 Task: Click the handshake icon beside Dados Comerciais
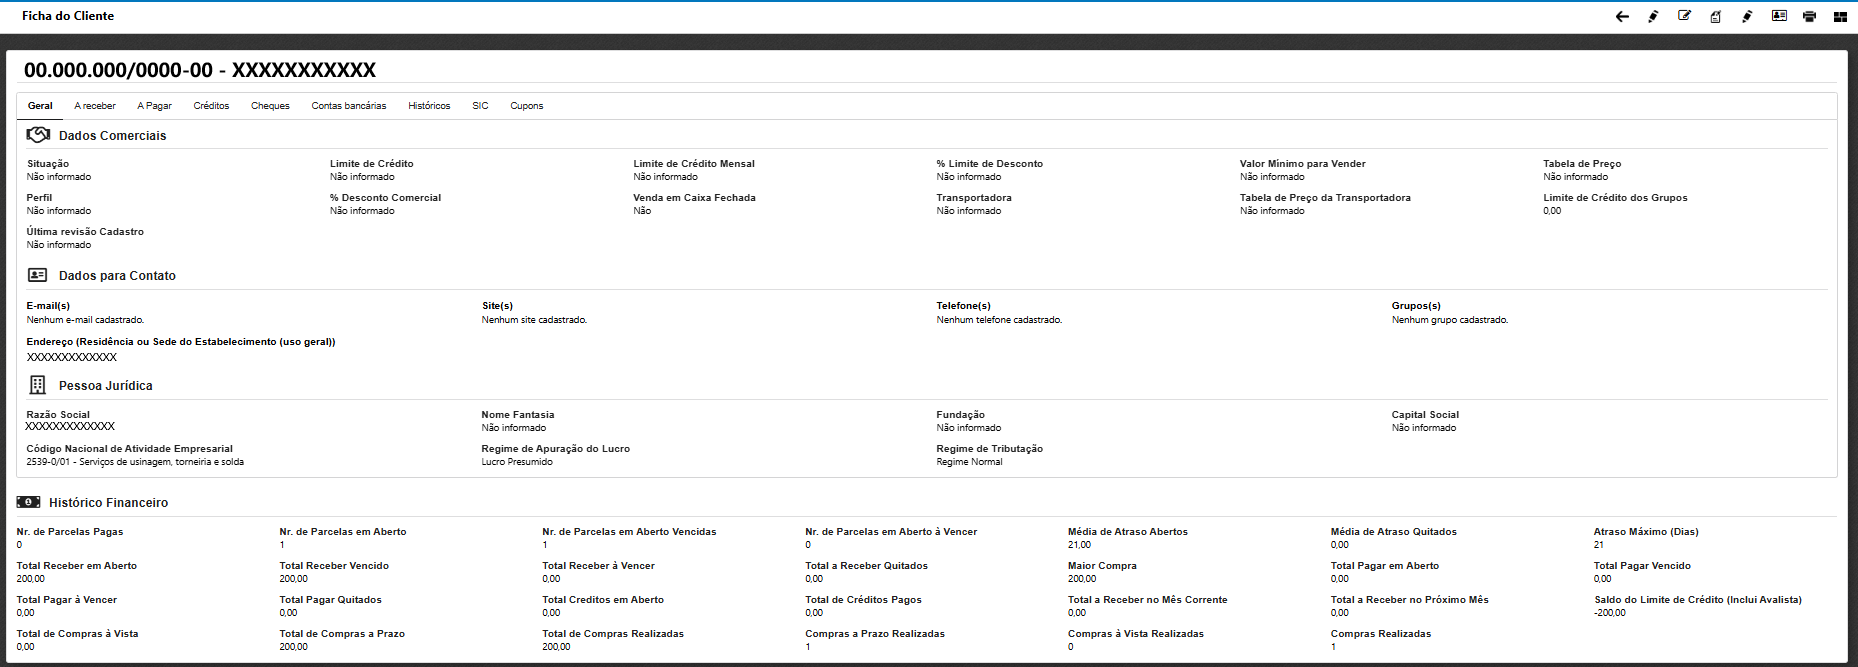38,135
